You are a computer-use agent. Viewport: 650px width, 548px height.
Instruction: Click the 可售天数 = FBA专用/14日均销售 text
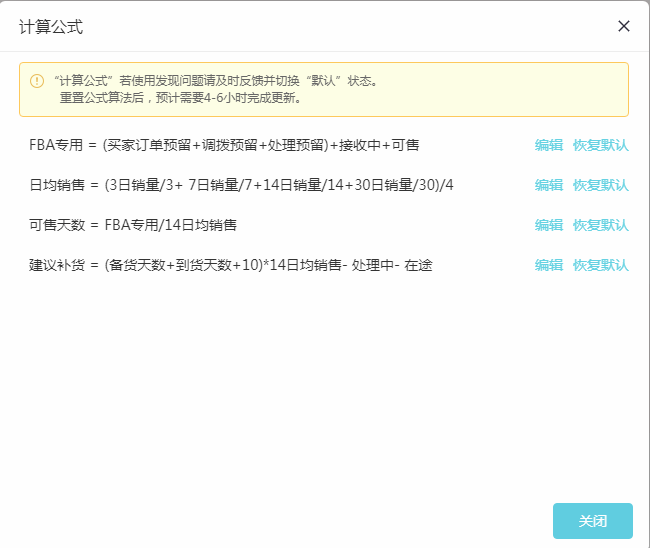[133, 225]
